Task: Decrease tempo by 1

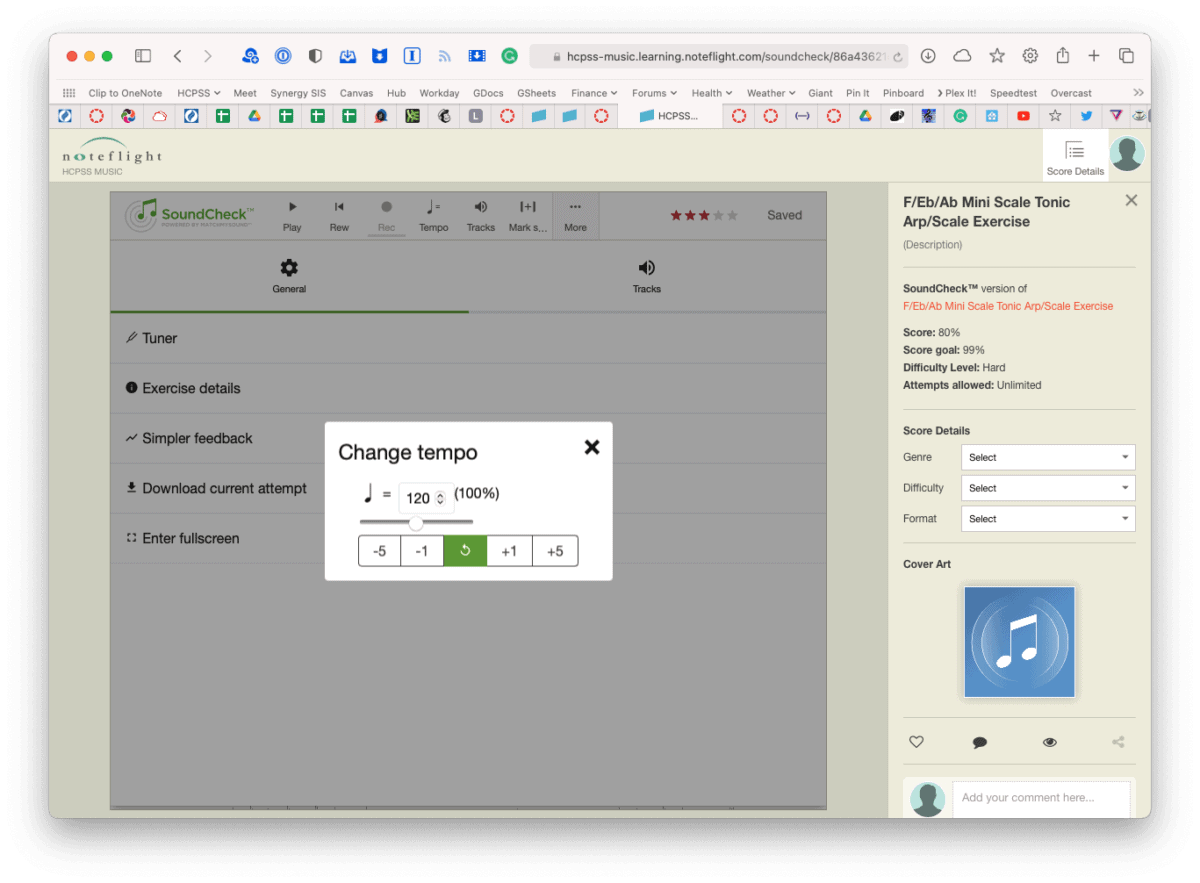Action: [422, 551]
